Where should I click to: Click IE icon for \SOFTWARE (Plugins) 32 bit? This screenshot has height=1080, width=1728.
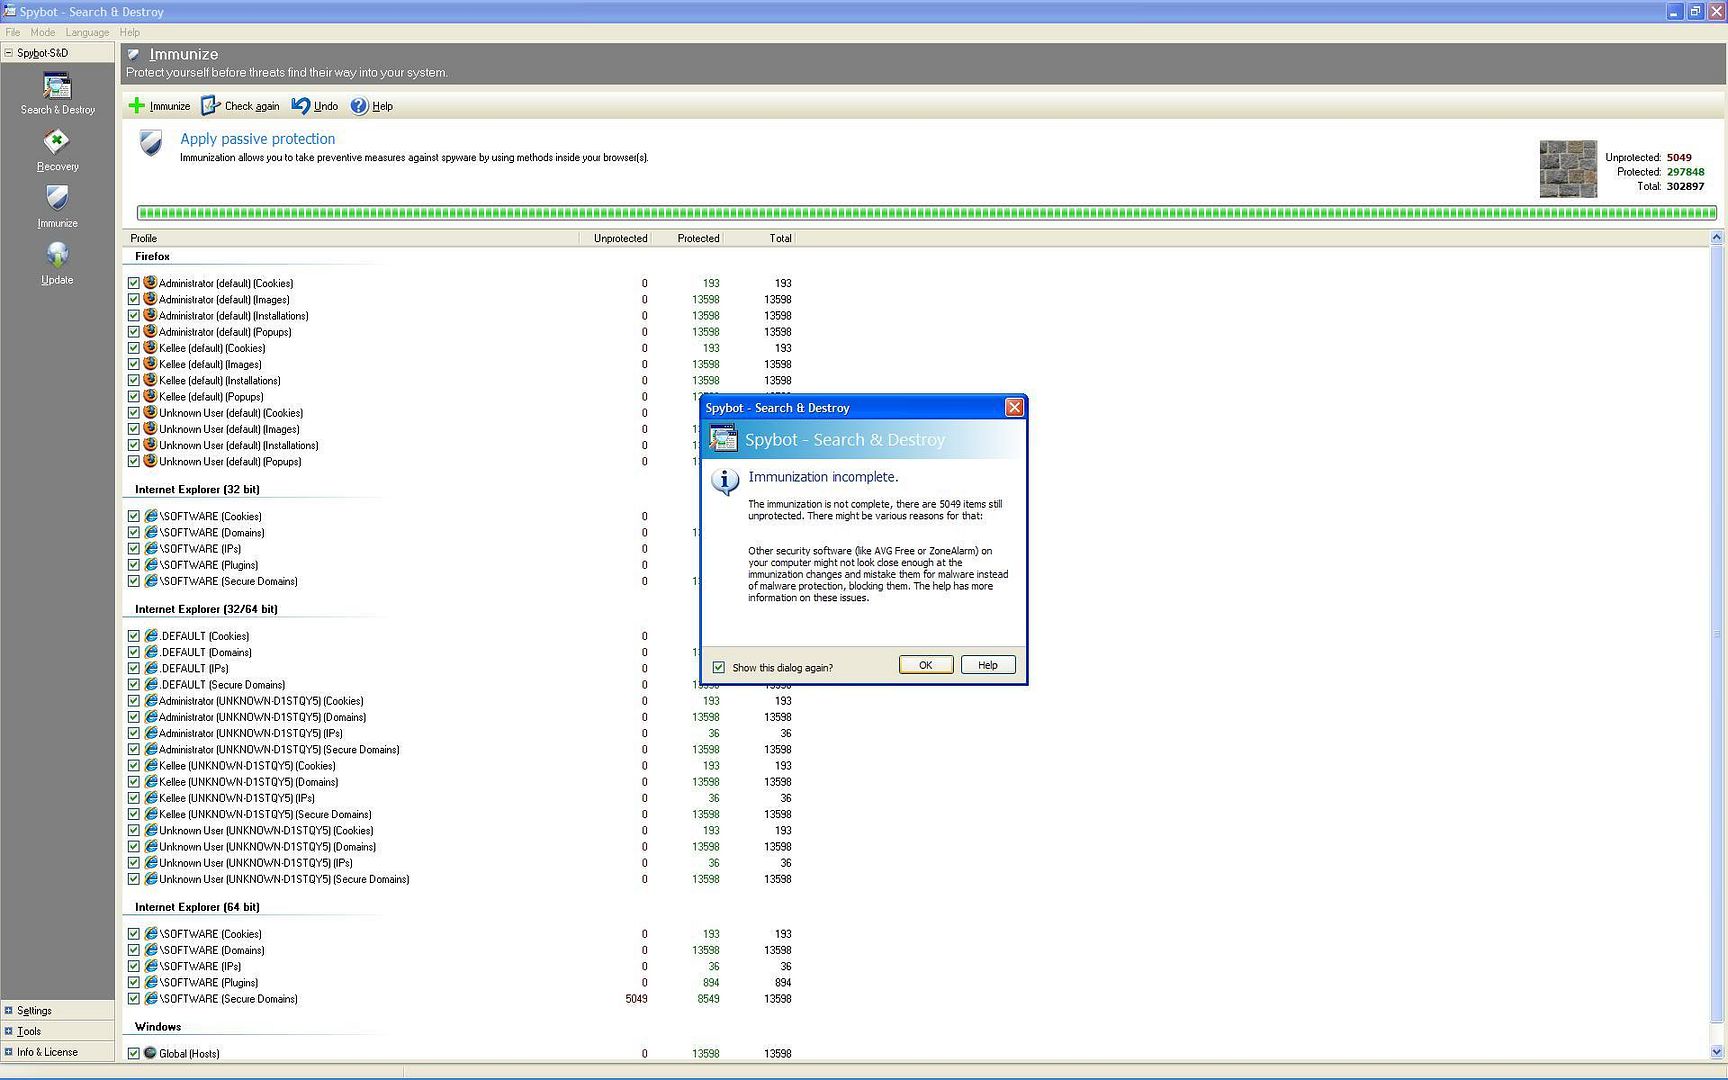(151, 565)
